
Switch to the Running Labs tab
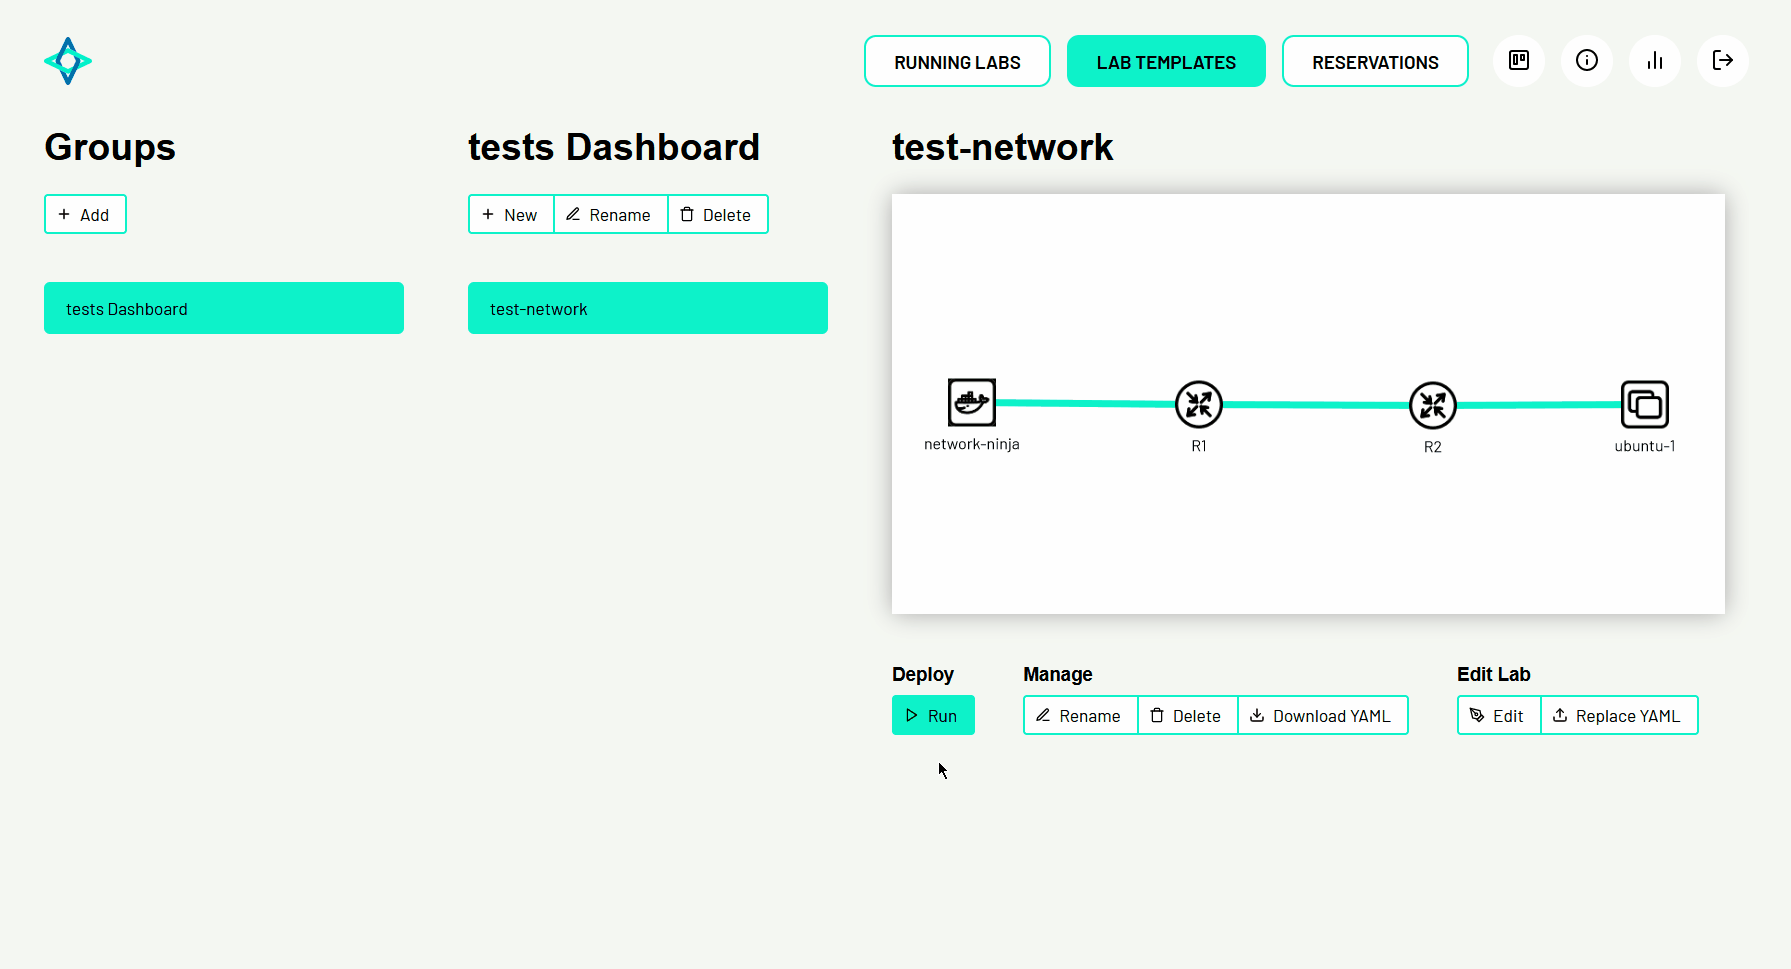point(956,62)
